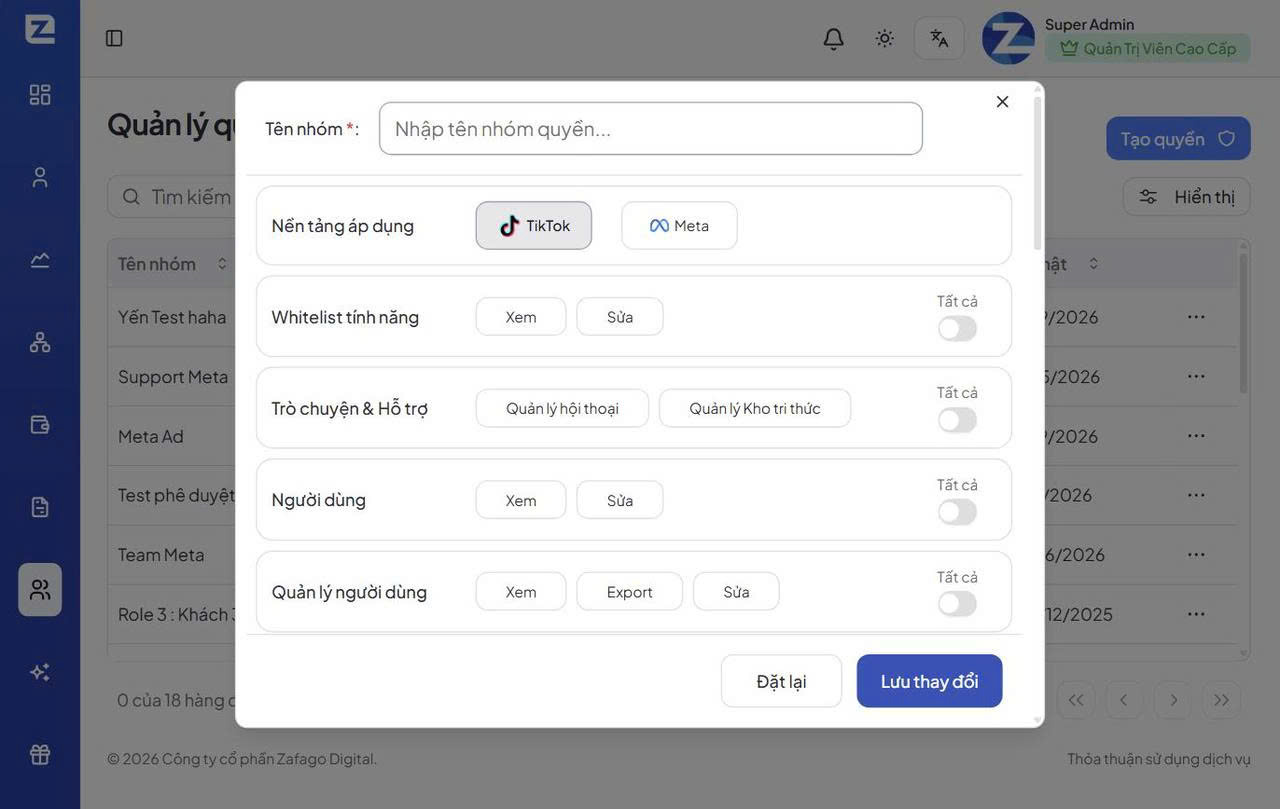Open the language translation icon
Viewport: 1280px width, 809px height.
(939, 38)
